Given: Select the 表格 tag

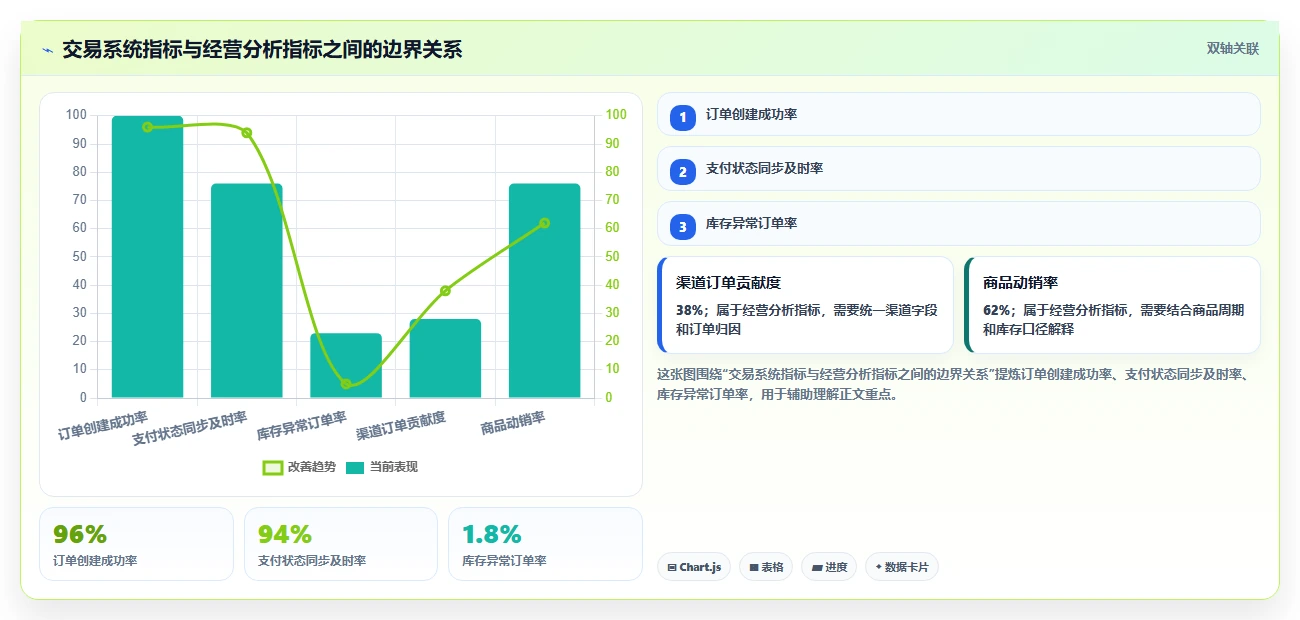Looking at the screenshot, I should [x=766, y=567].
